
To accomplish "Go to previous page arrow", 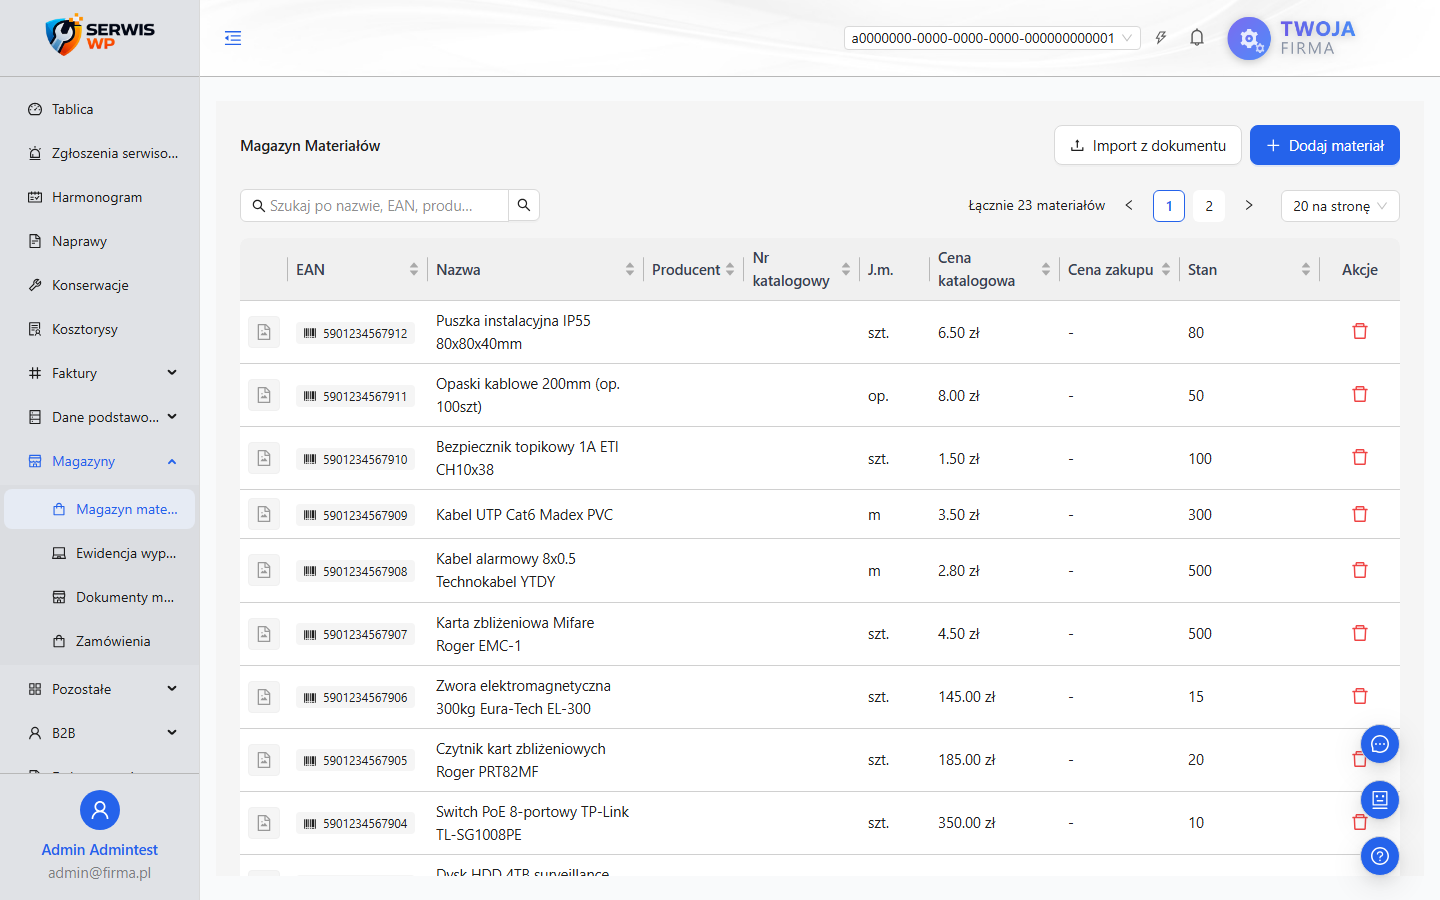I will pyautogui.click(x=1129, y=205).
